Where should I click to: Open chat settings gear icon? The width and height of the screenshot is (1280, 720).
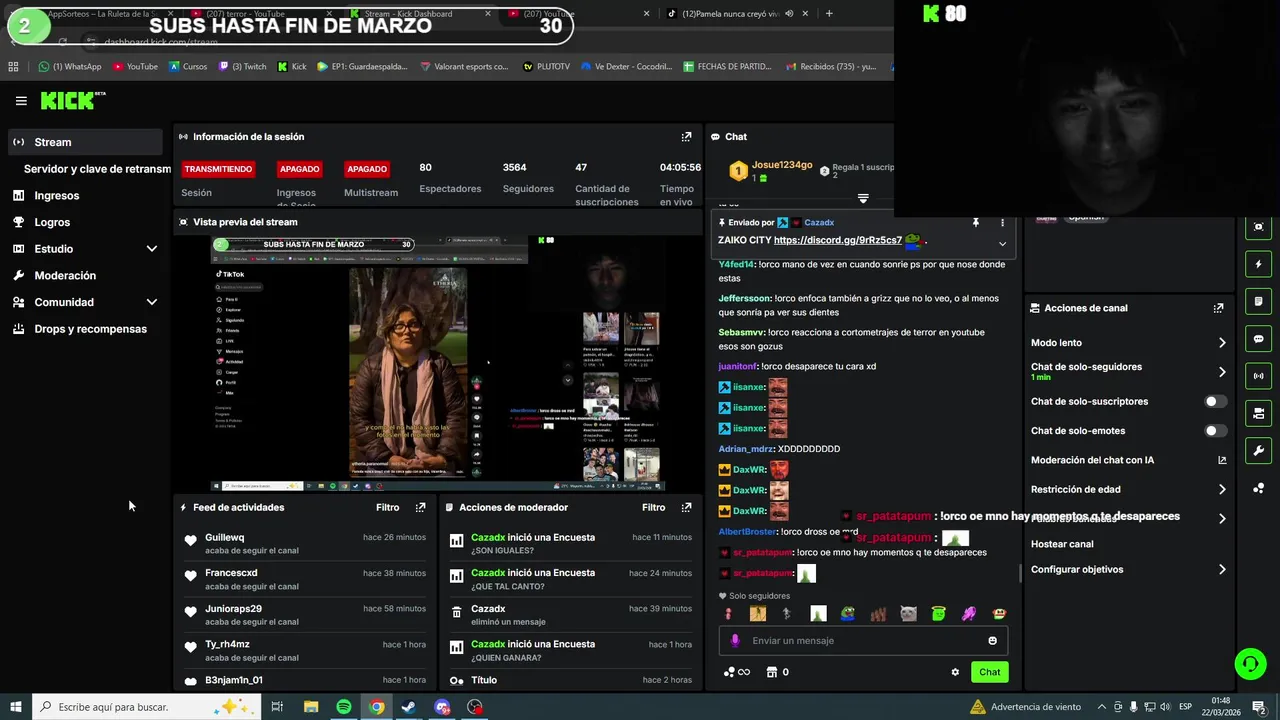[955, 672]
